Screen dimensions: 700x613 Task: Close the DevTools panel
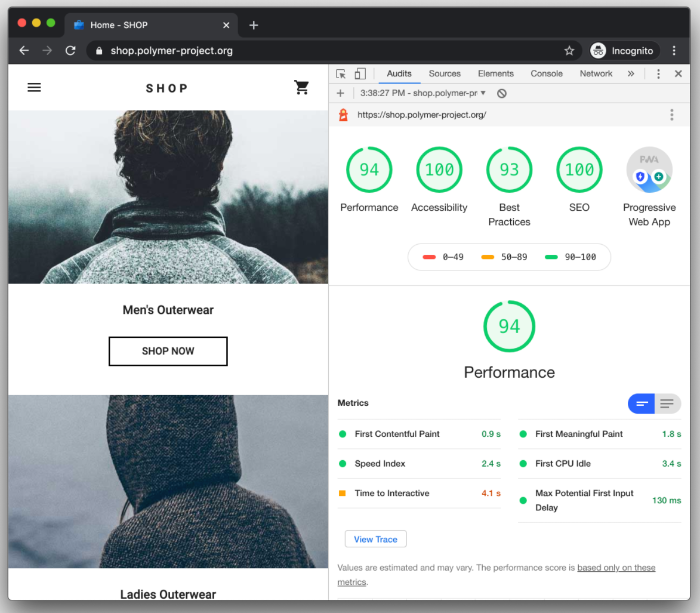tap(678, 74)
